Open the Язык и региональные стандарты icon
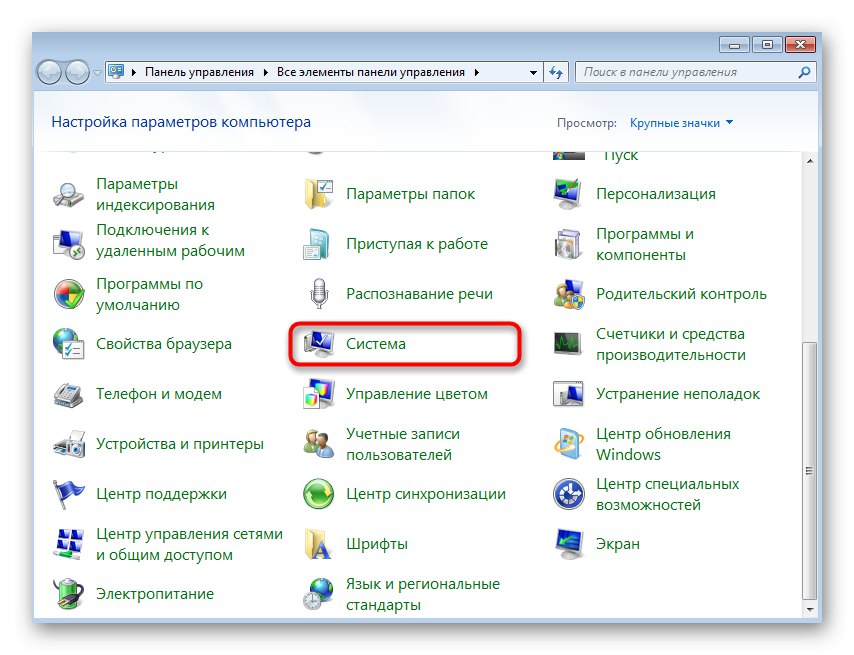 [319, 593]
